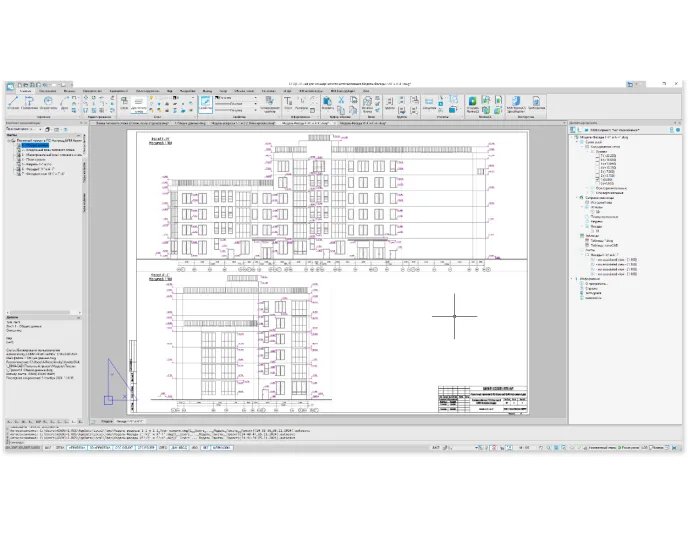Select the Отрезок (Line) drawing tool
The height and width of the screenshot is (537, 688).
12,101
